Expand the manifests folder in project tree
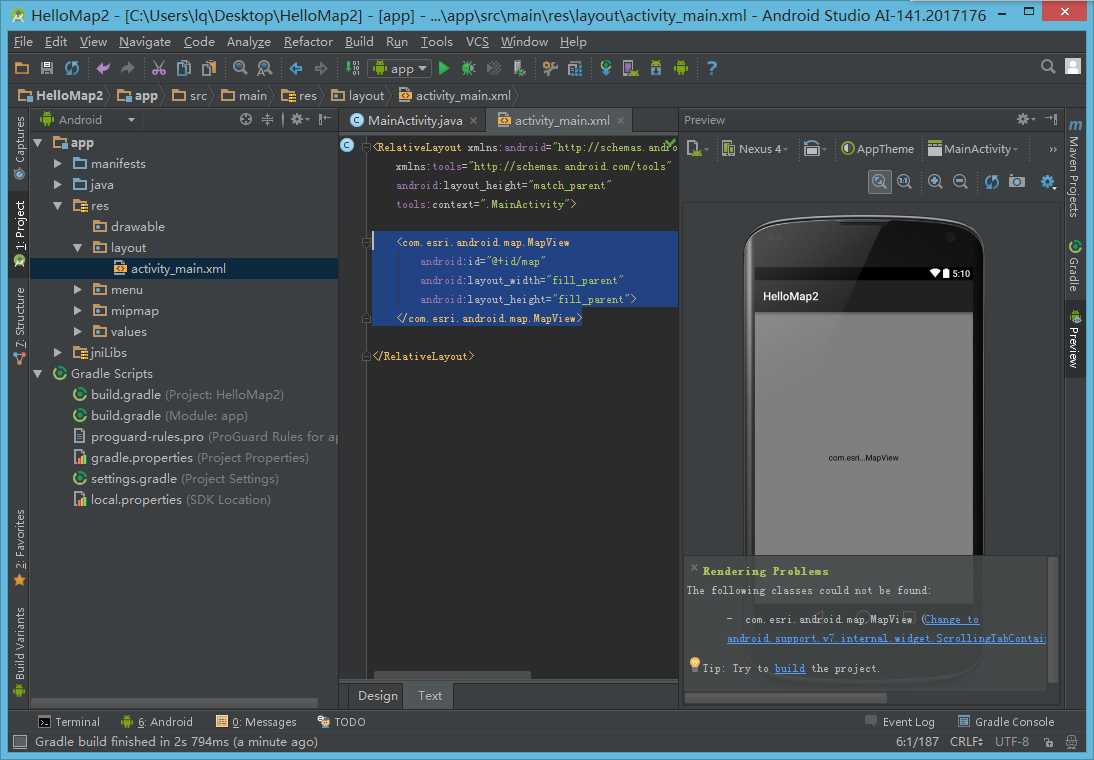This screenshot has height=760, width=1094. [59, 163]
